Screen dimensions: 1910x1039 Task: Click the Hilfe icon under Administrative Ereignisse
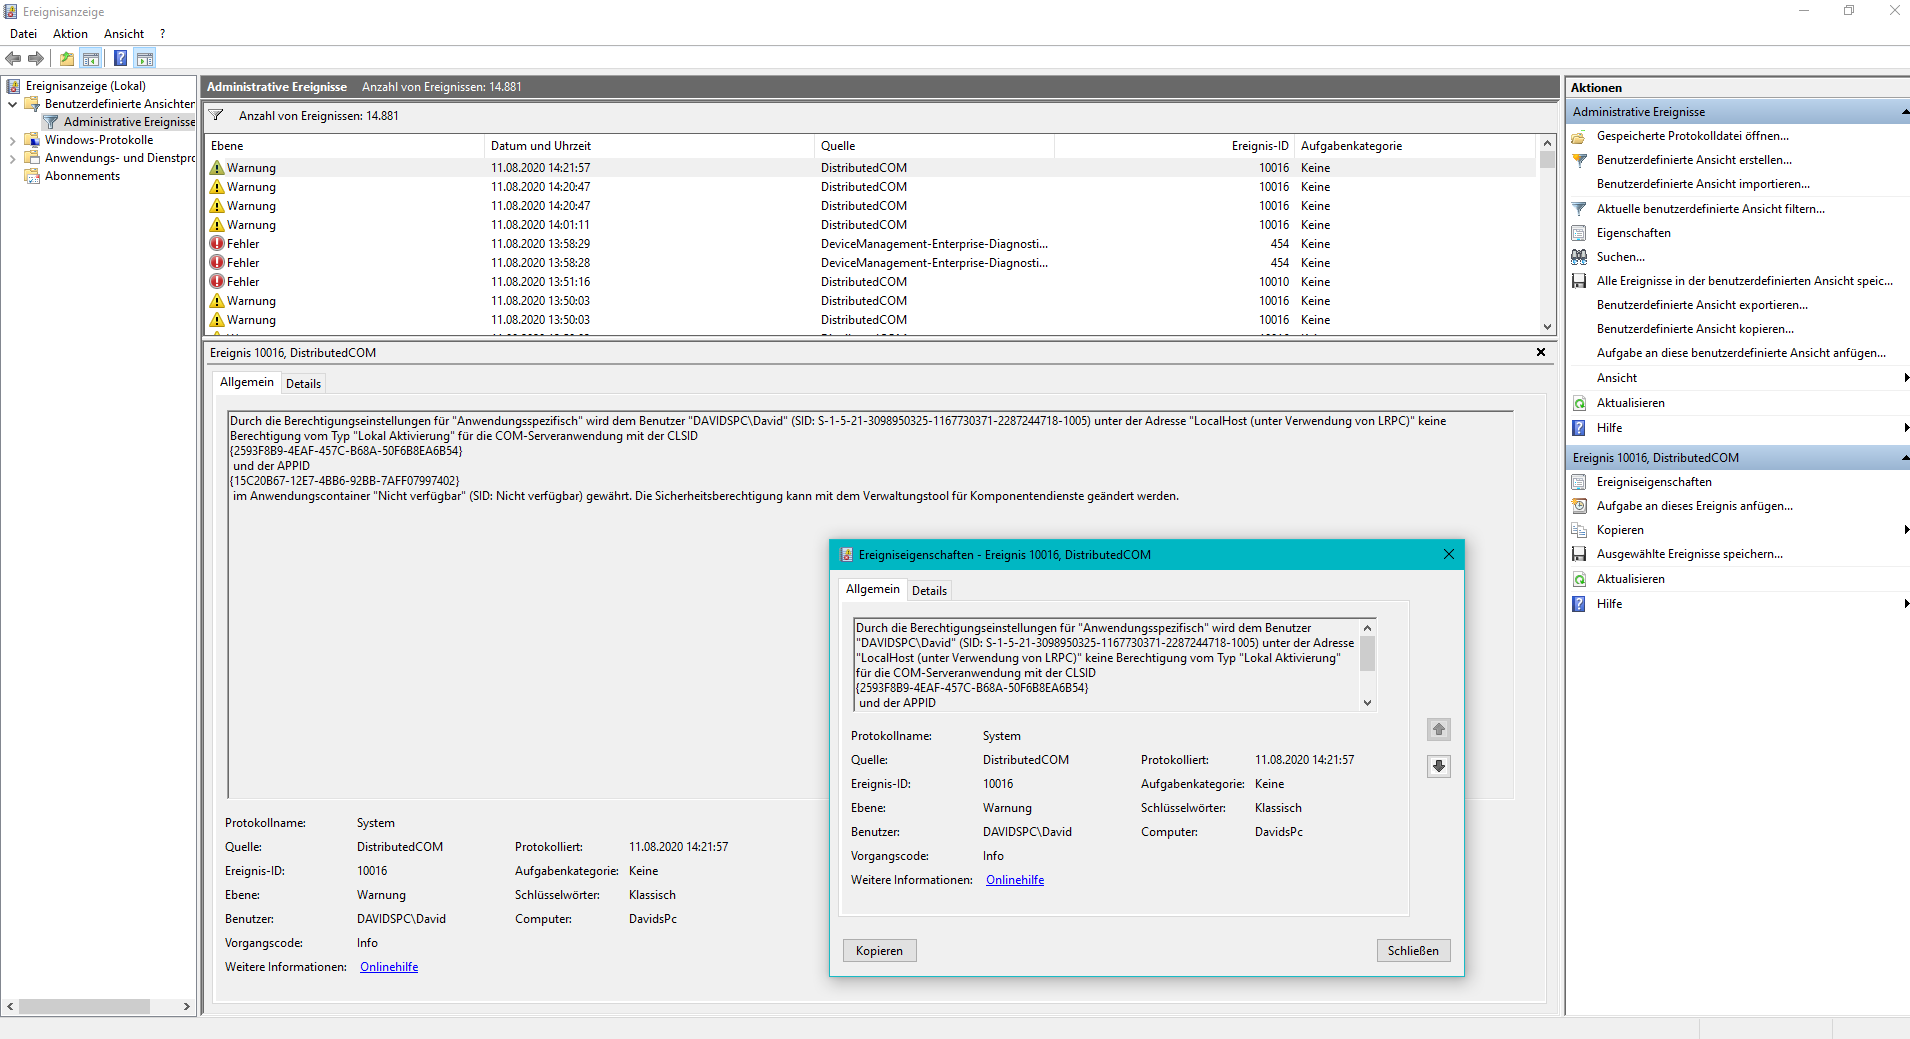click(x=1579, y=428)
